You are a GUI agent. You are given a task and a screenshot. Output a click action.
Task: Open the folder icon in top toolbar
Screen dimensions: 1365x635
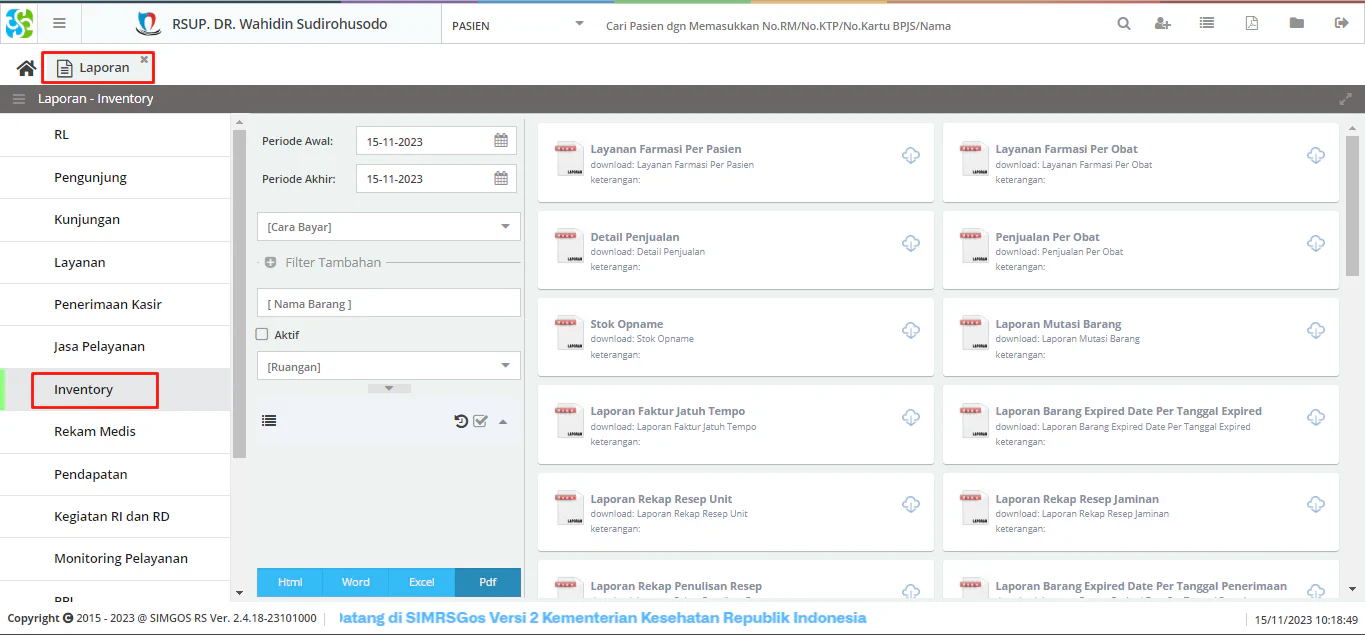click(x=1297, y=23)
